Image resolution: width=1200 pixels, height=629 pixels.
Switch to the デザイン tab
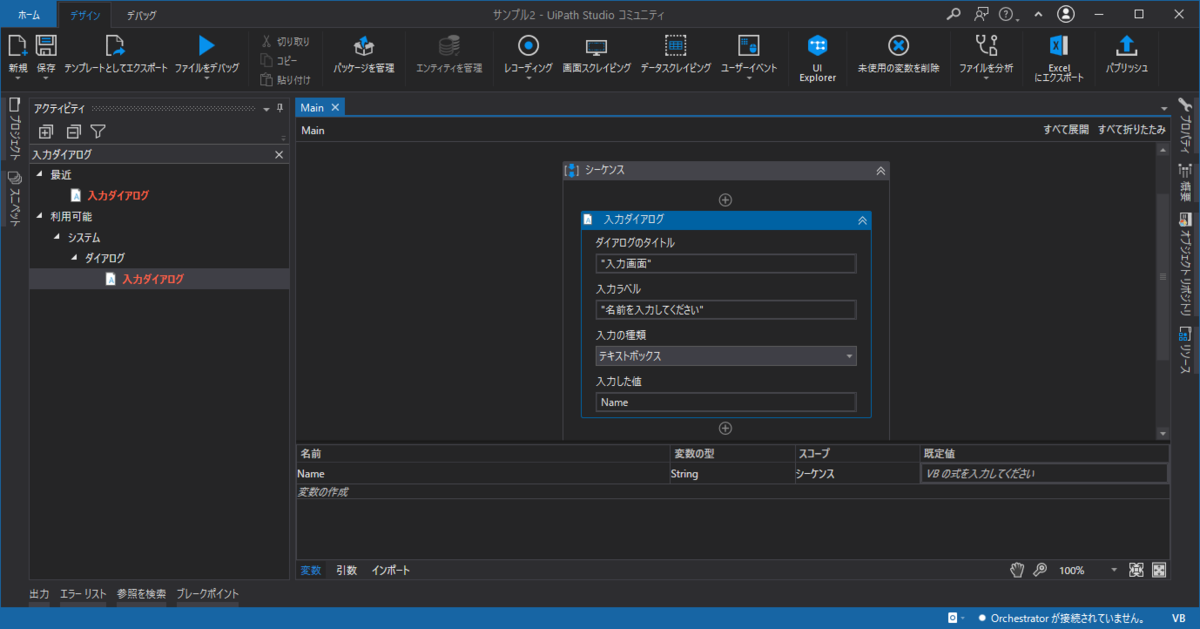[x=85, y=15]
